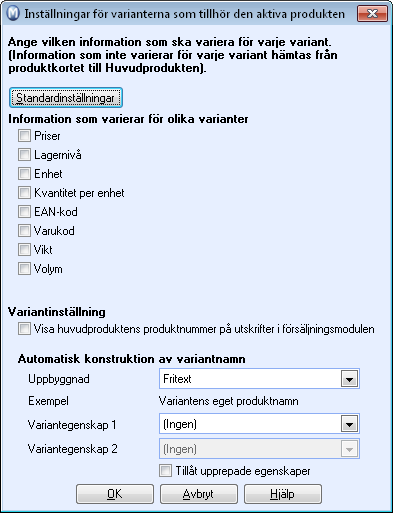Enable the EAN-kod checkbox
Screen dimensions: 393x513
pos(24,212)
